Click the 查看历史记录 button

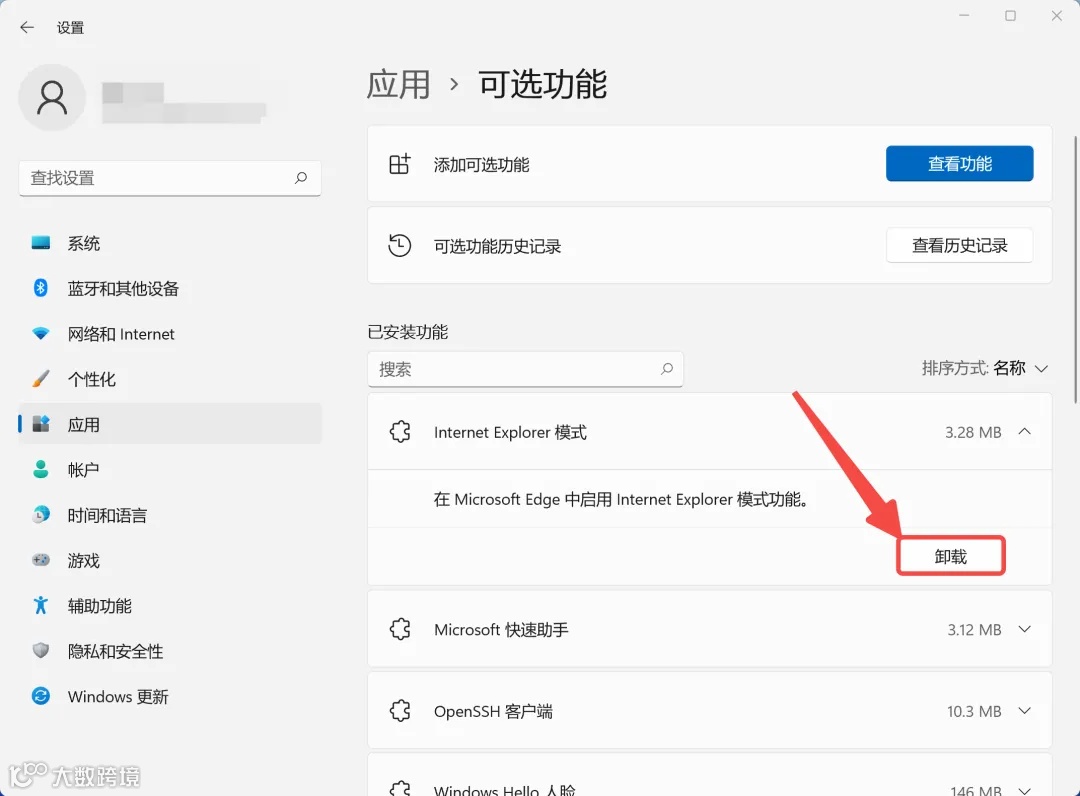coord(959,245)
